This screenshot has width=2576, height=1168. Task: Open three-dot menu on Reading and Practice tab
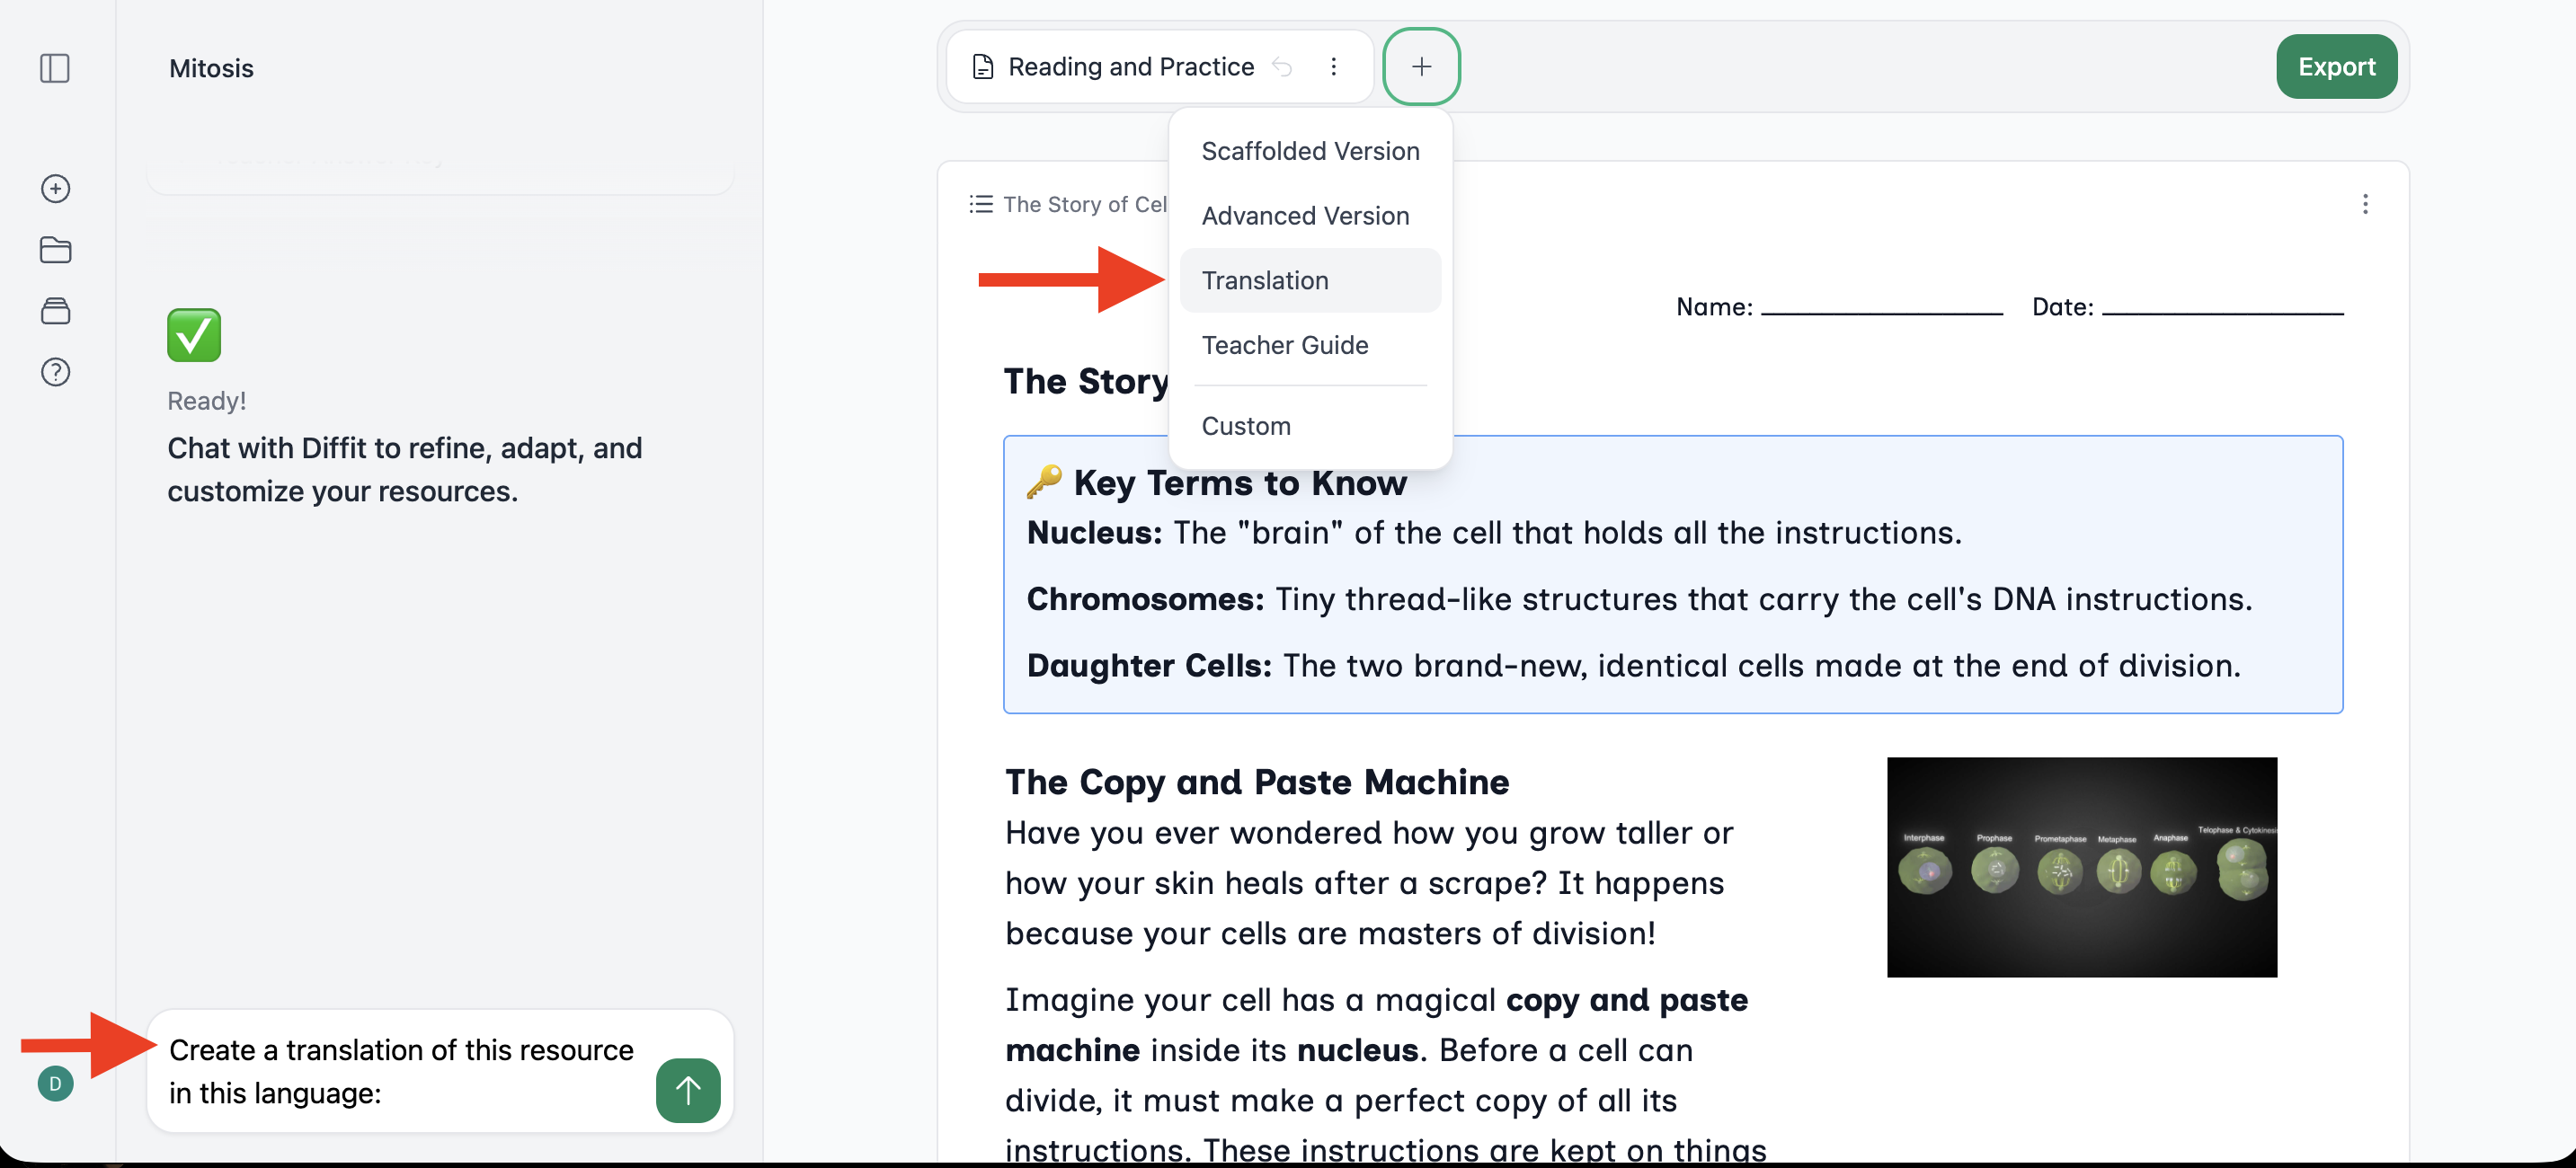tap(1333, 67)
